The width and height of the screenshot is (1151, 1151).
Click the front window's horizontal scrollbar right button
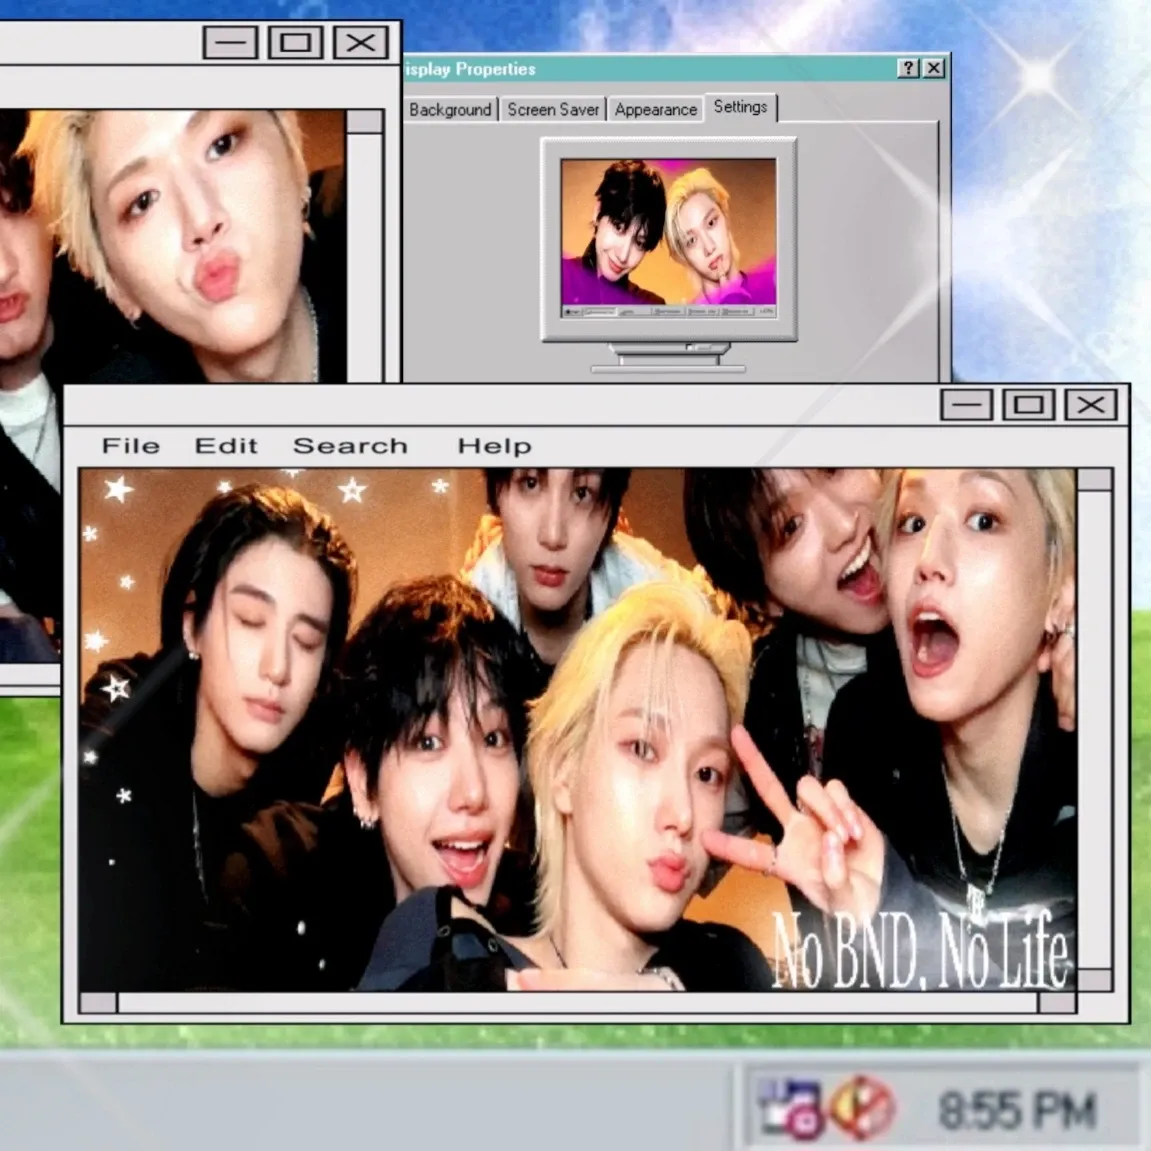[x=1057, y=1002]
